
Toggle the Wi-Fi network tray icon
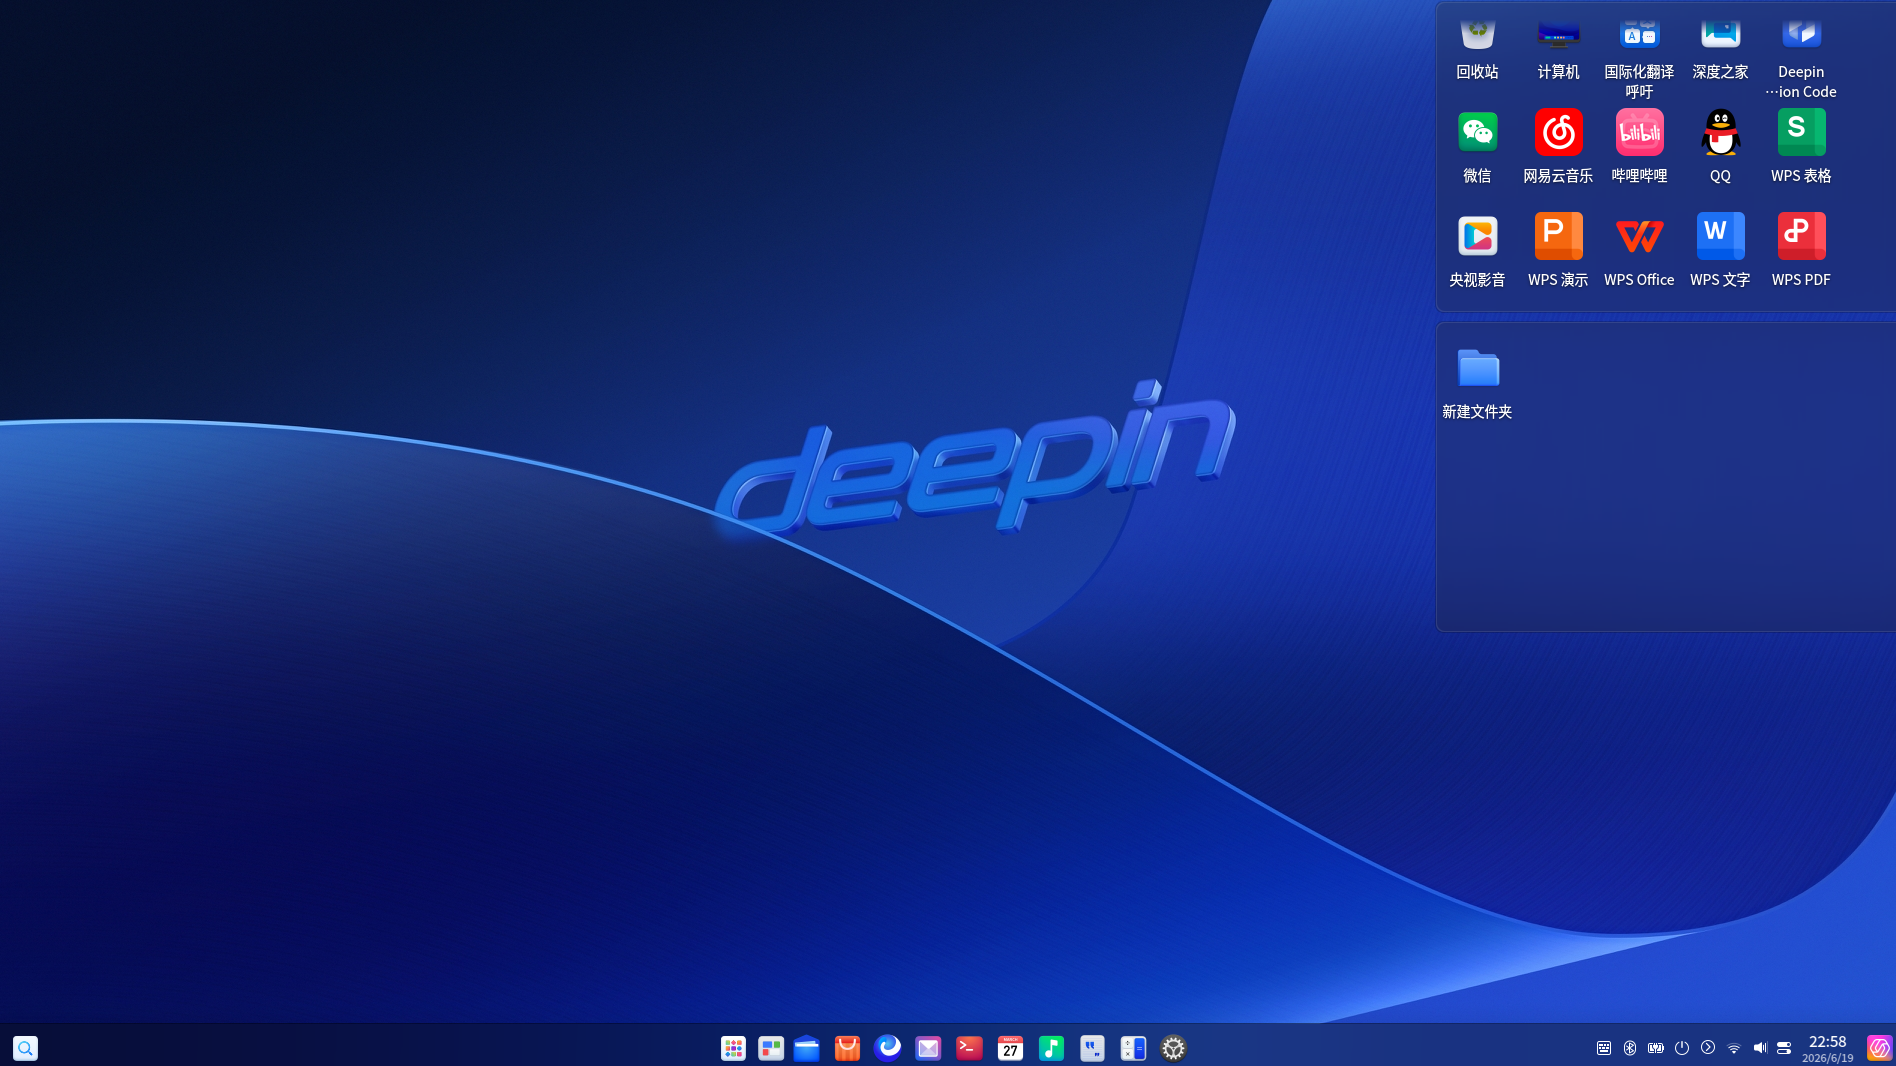coord(1734,1048)
